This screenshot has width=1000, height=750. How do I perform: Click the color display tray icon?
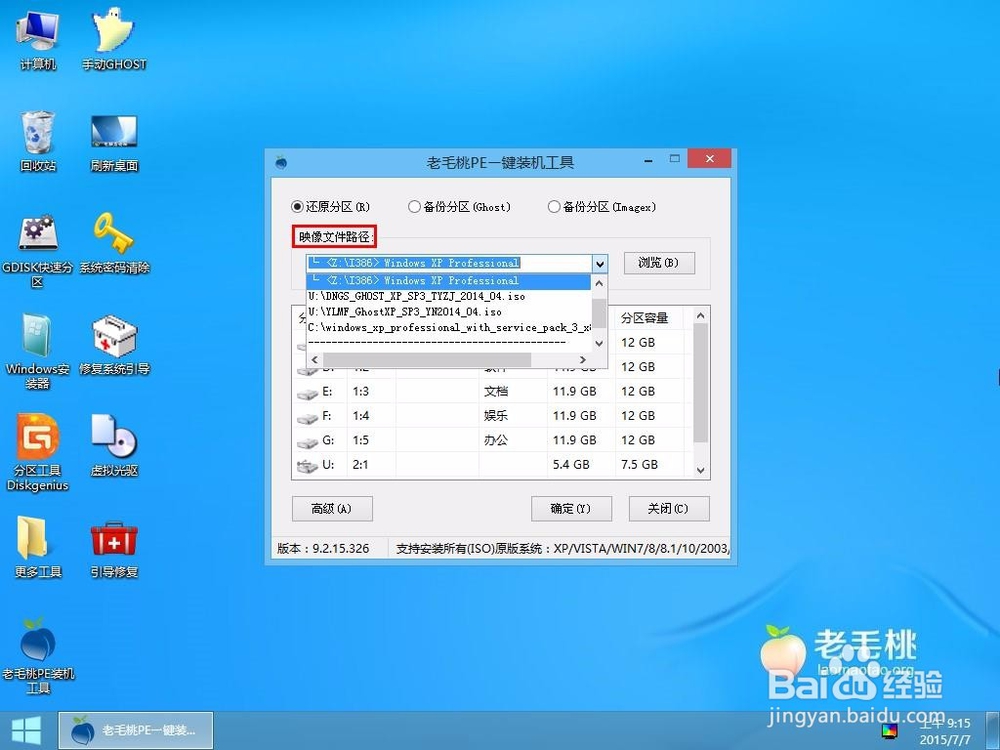(x=890, y=730)
